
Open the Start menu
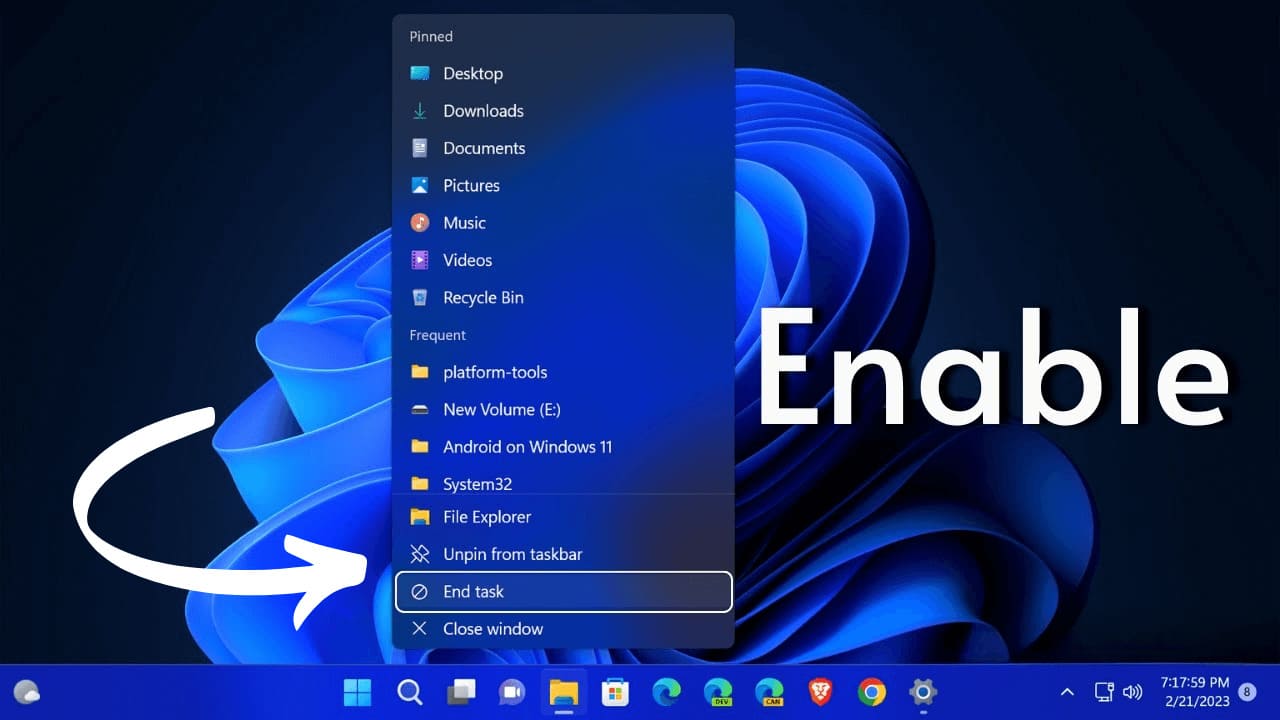coord(358,691)
